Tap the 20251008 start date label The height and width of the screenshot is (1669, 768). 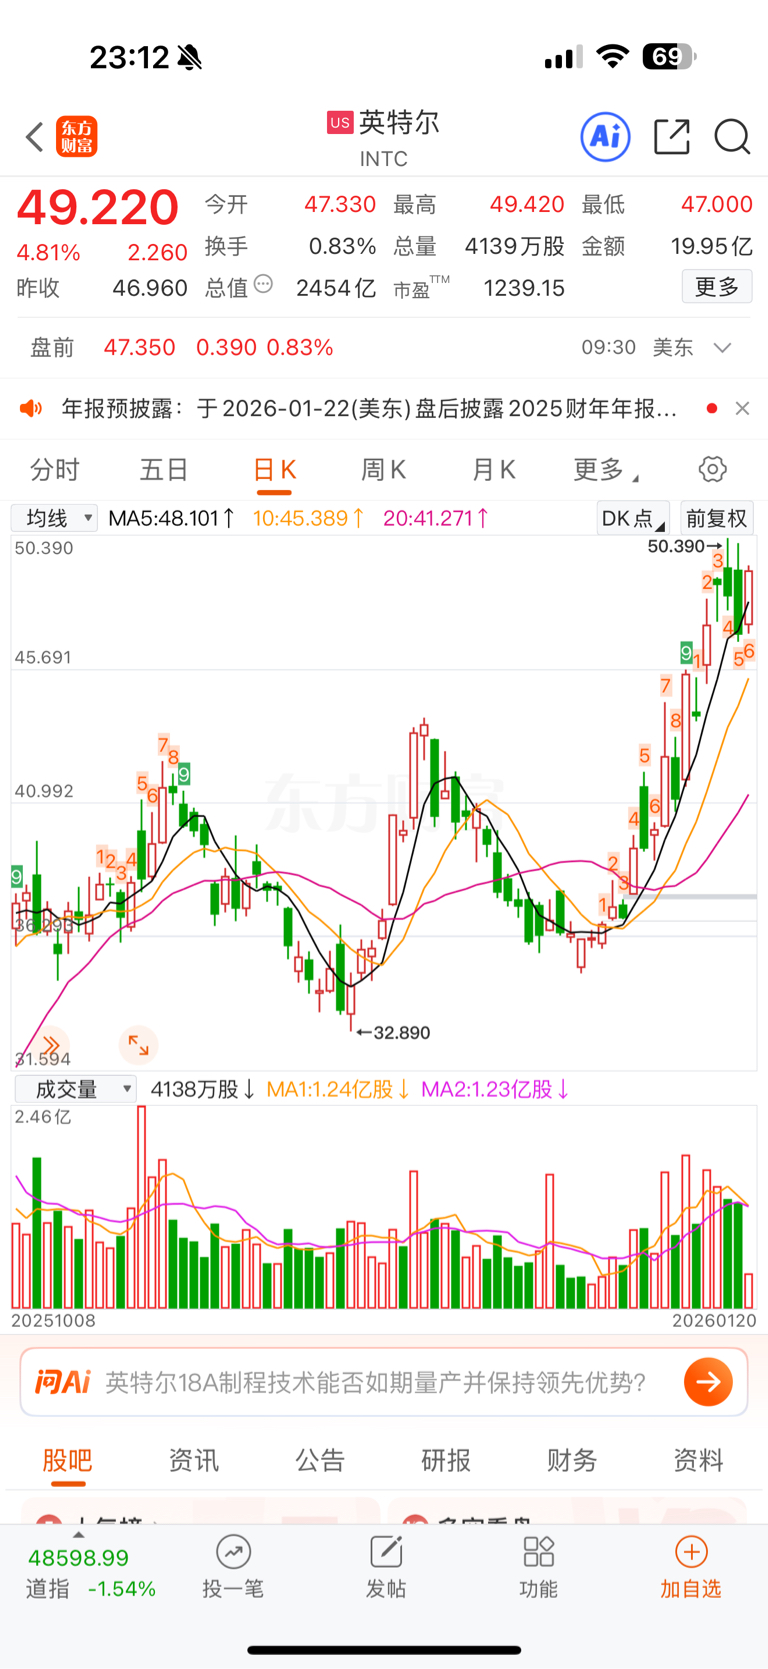(x=54, y=1320)
